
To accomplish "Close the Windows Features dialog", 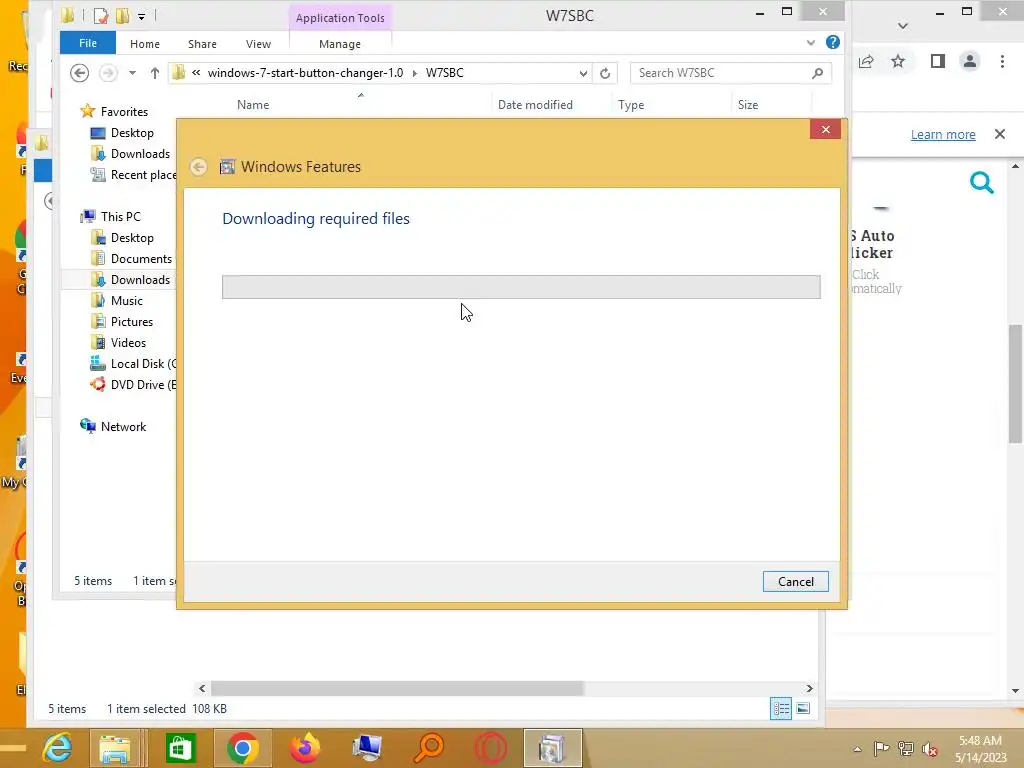I will coord(825,129).
